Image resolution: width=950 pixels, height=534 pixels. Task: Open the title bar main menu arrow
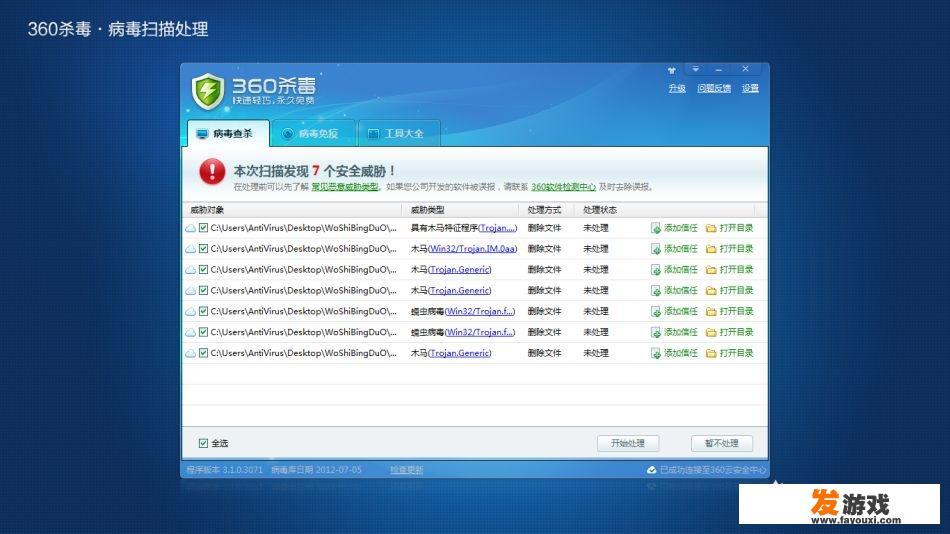(x=696, y=69)
